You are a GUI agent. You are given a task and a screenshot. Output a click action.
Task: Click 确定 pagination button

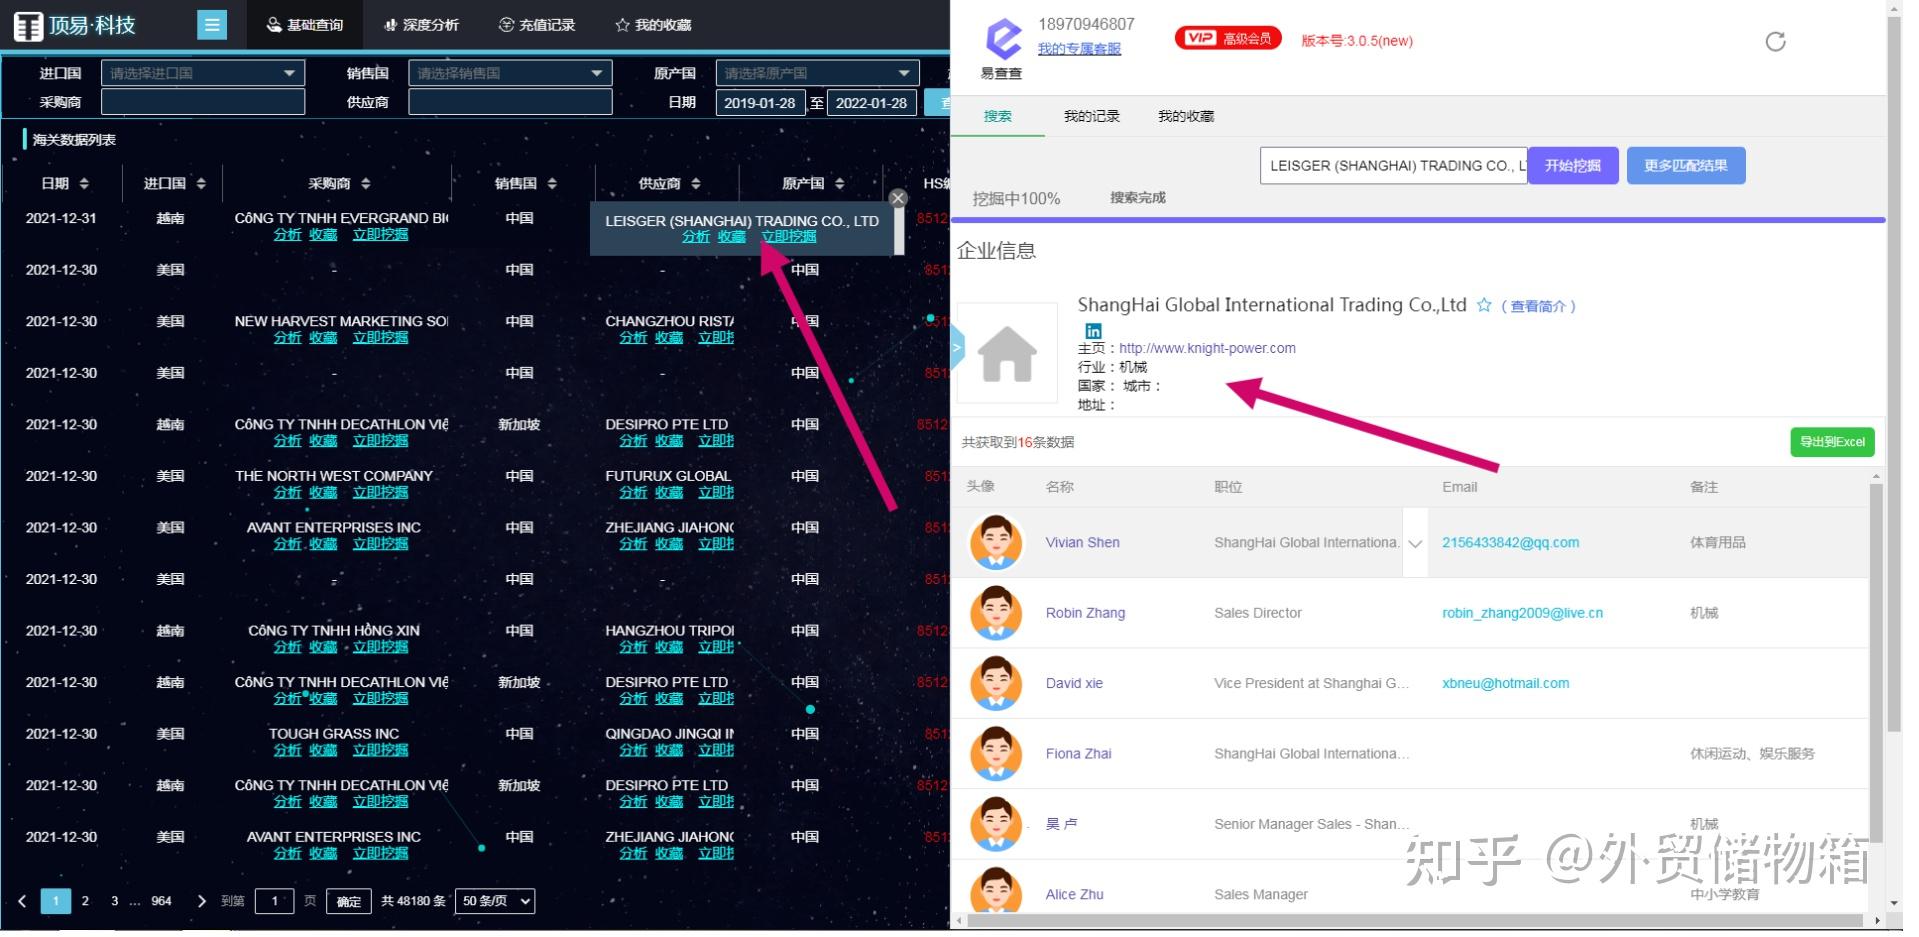pyautogui.click(x=348, y=901)
